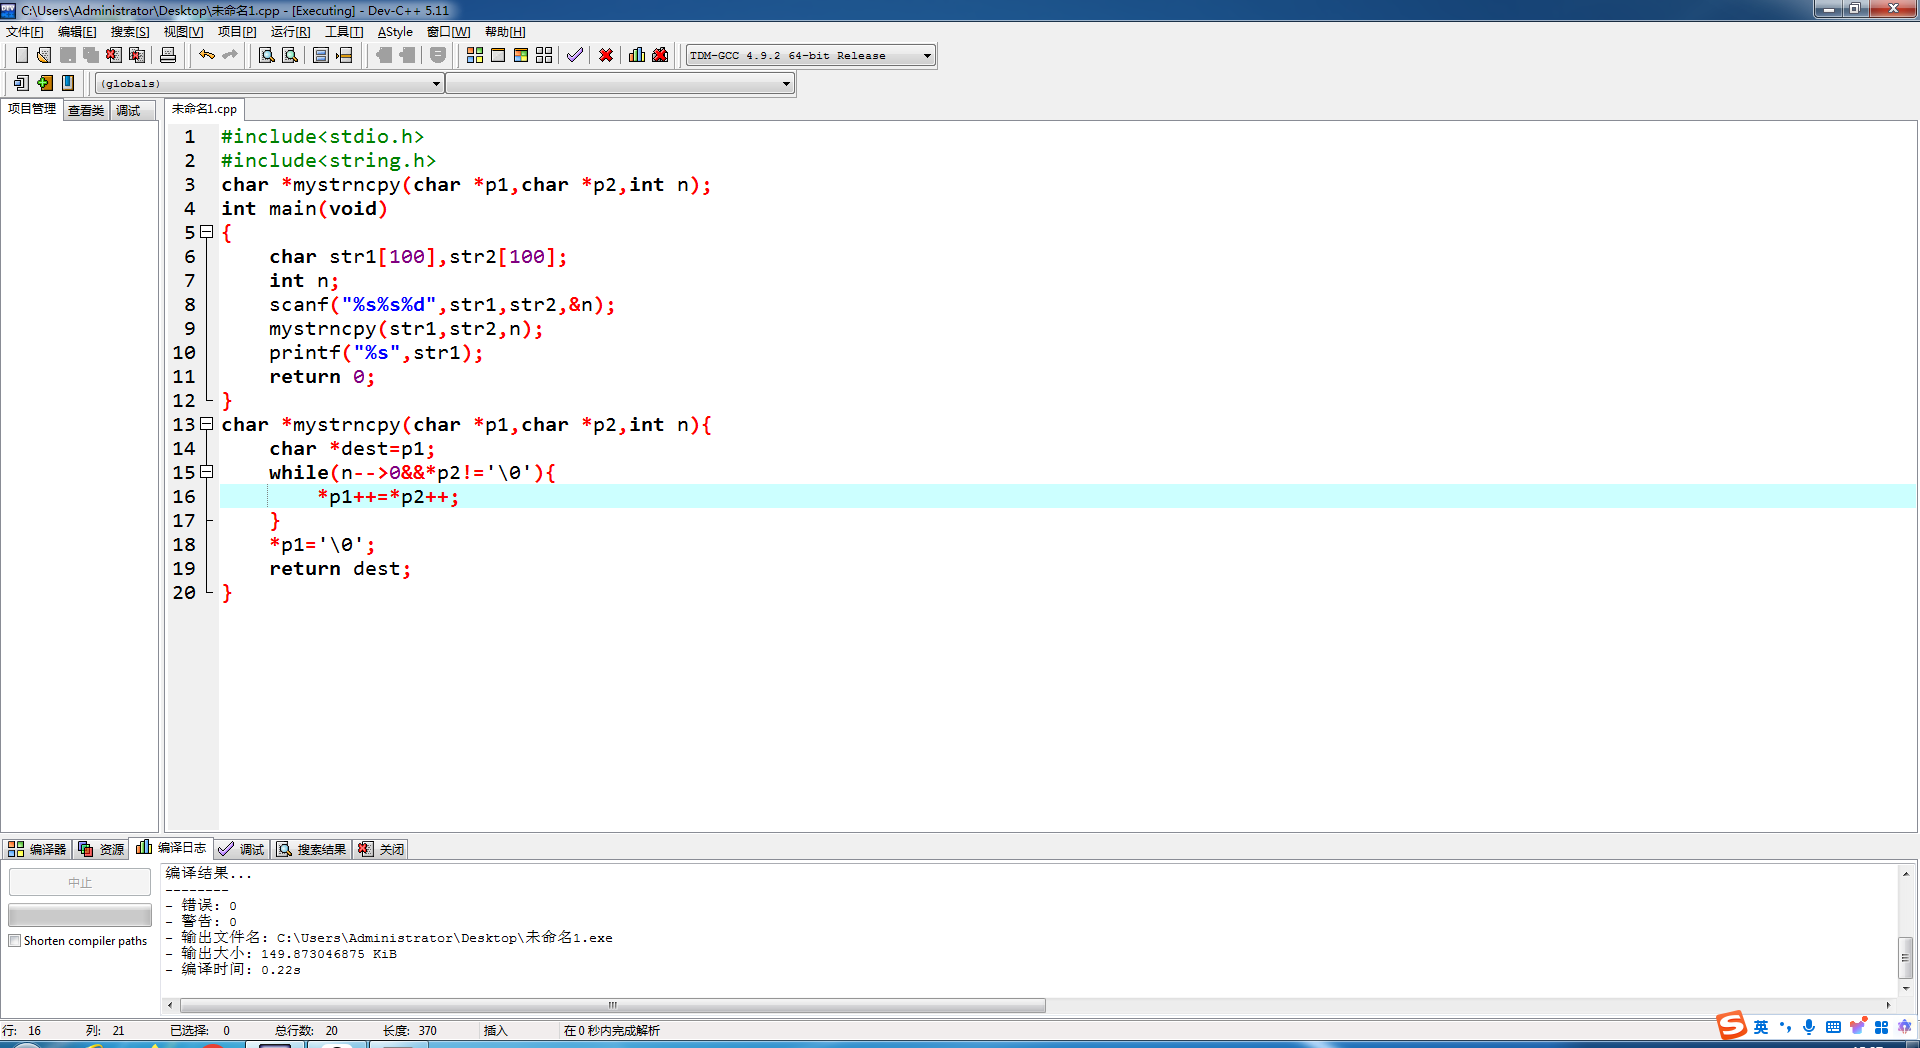The width and height of the screenshot is (1920, 1048).
Task: Click the Compile and Run icon
Action: point(521,55)
